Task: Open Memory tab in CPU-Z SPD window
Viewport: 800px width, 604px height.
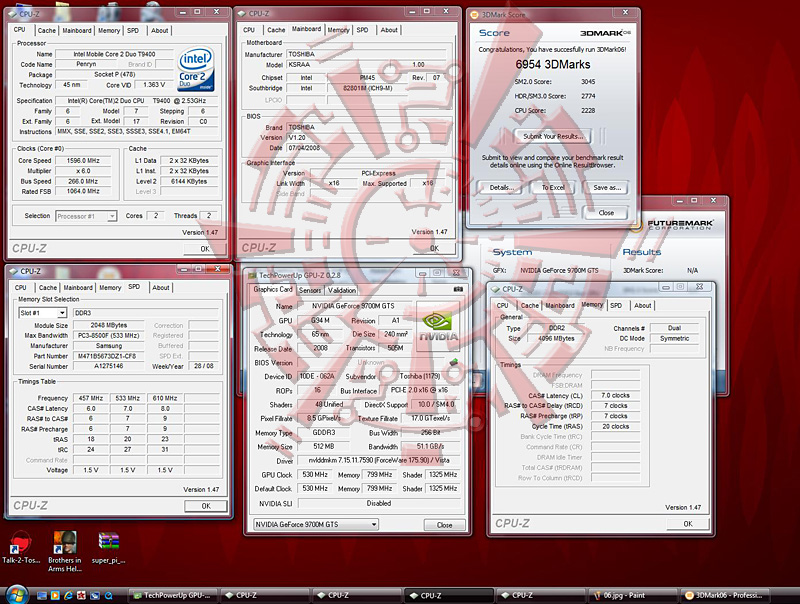Action: point(110,288)
